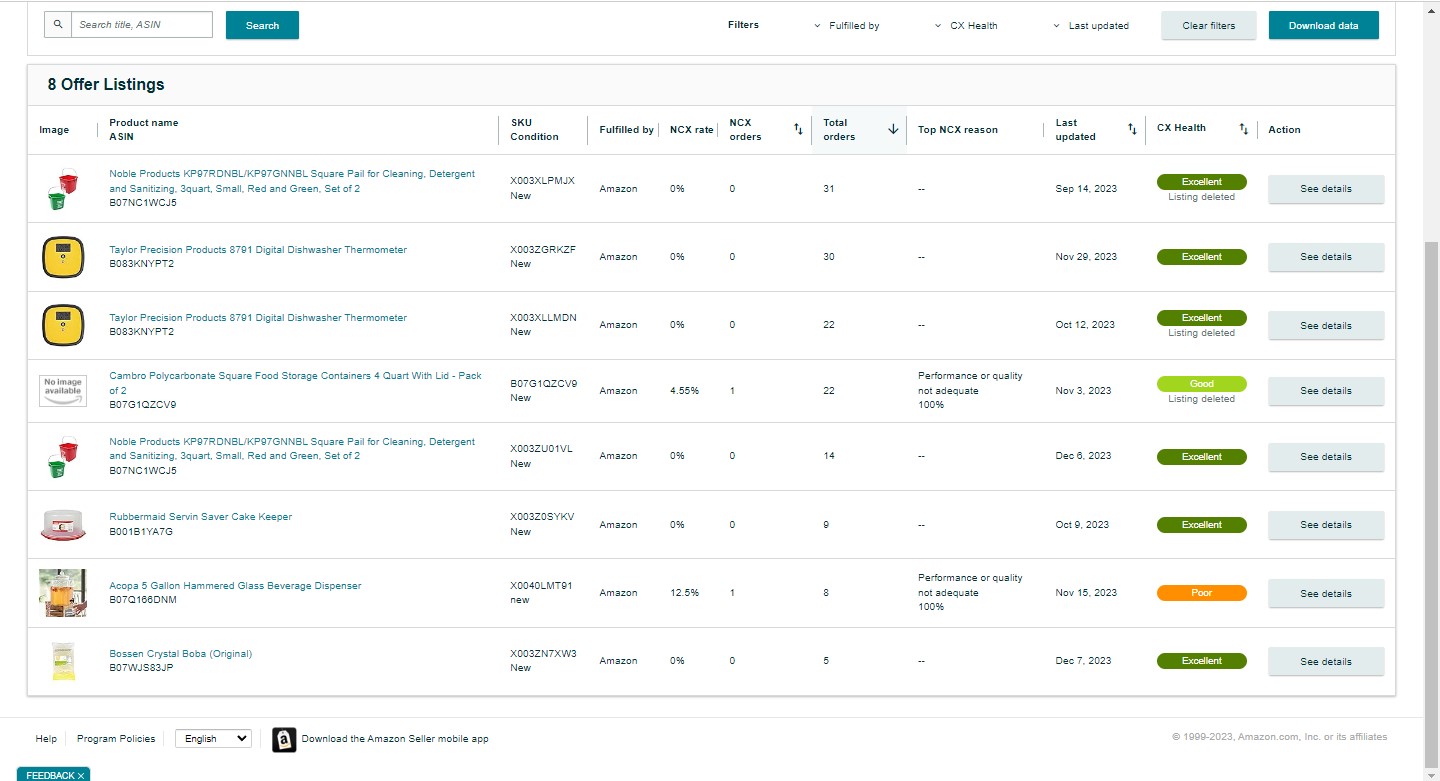Click the cake keeper thumbnail
Viewport: 1440px width, 781px height.
(63, 525)
